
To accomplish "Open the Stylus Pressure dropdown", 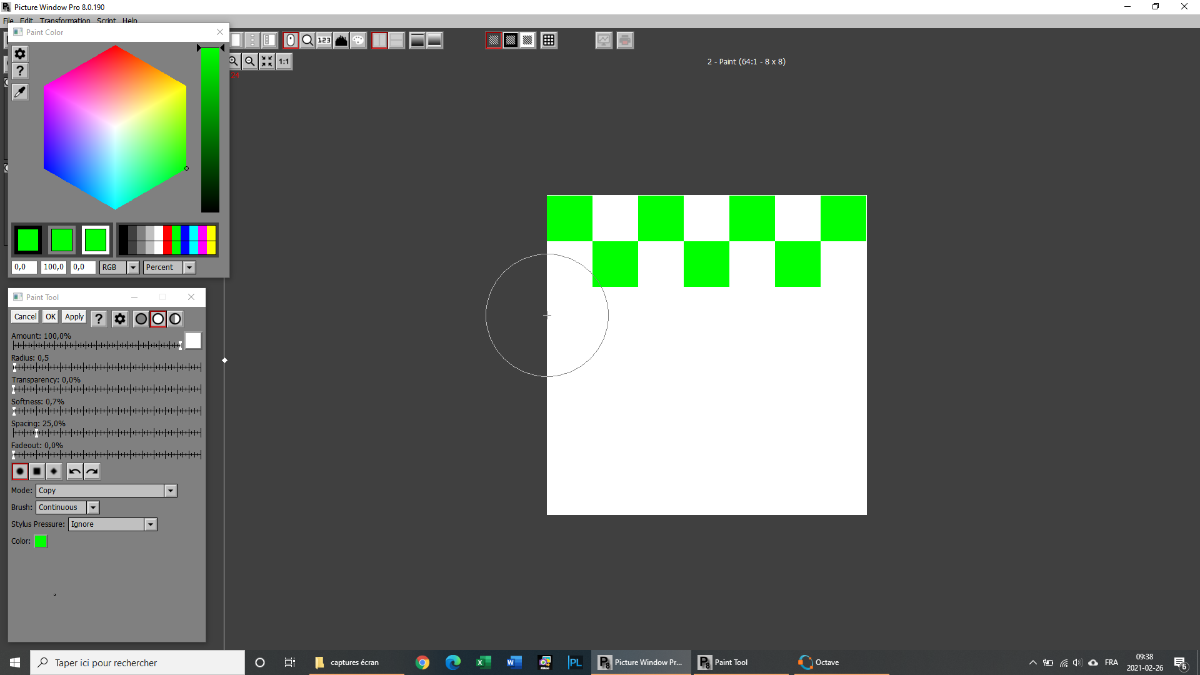I will (151, 524).
